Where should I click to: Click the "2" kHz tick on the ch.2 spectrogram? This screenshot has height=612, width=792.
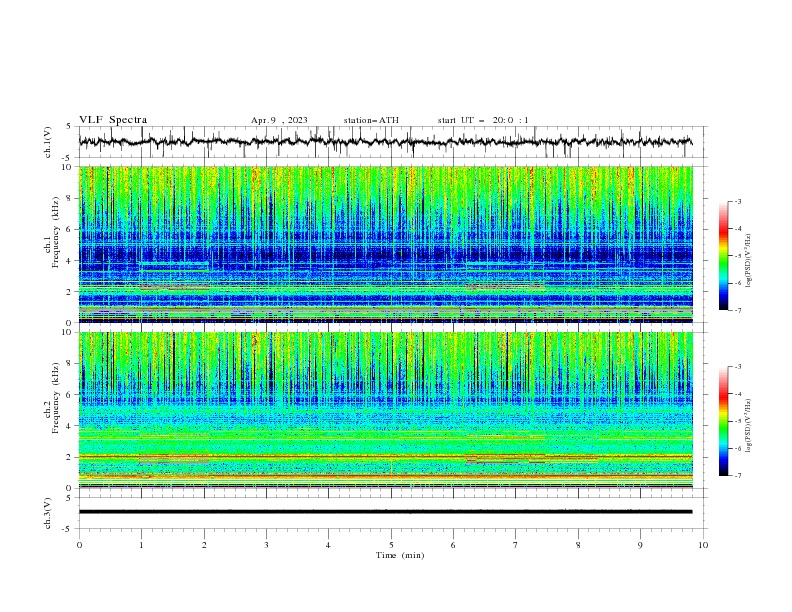[71, 457]
